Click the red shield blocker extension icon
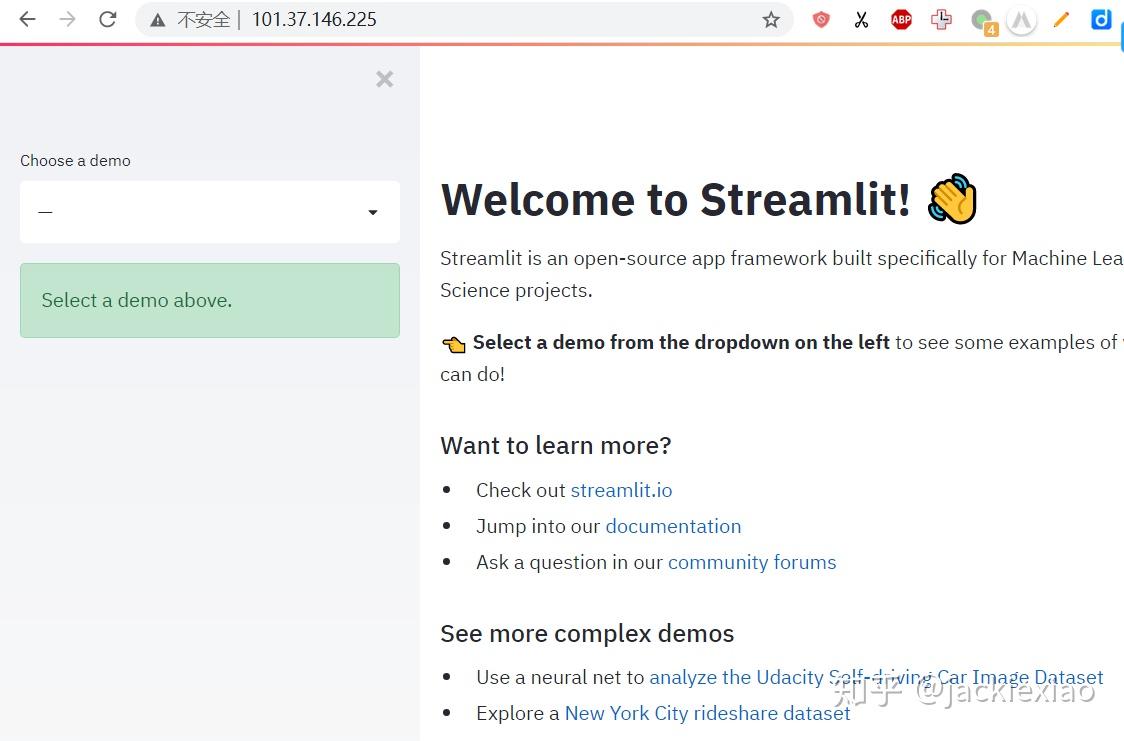Screen dimensions: 1124x741 point(821,19)
